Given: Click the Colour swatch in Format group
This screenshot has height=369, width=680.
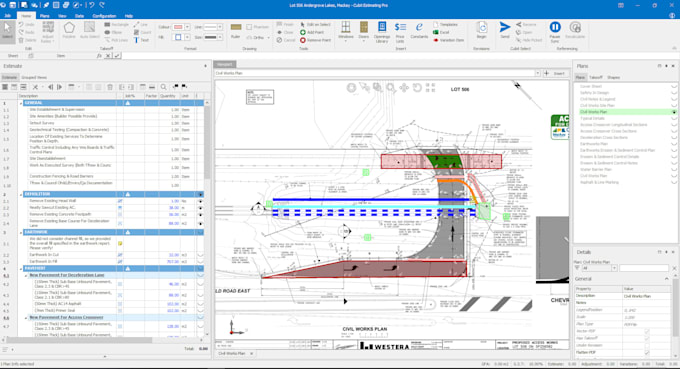Looking at the screenshot, I should tap(178, 27).
